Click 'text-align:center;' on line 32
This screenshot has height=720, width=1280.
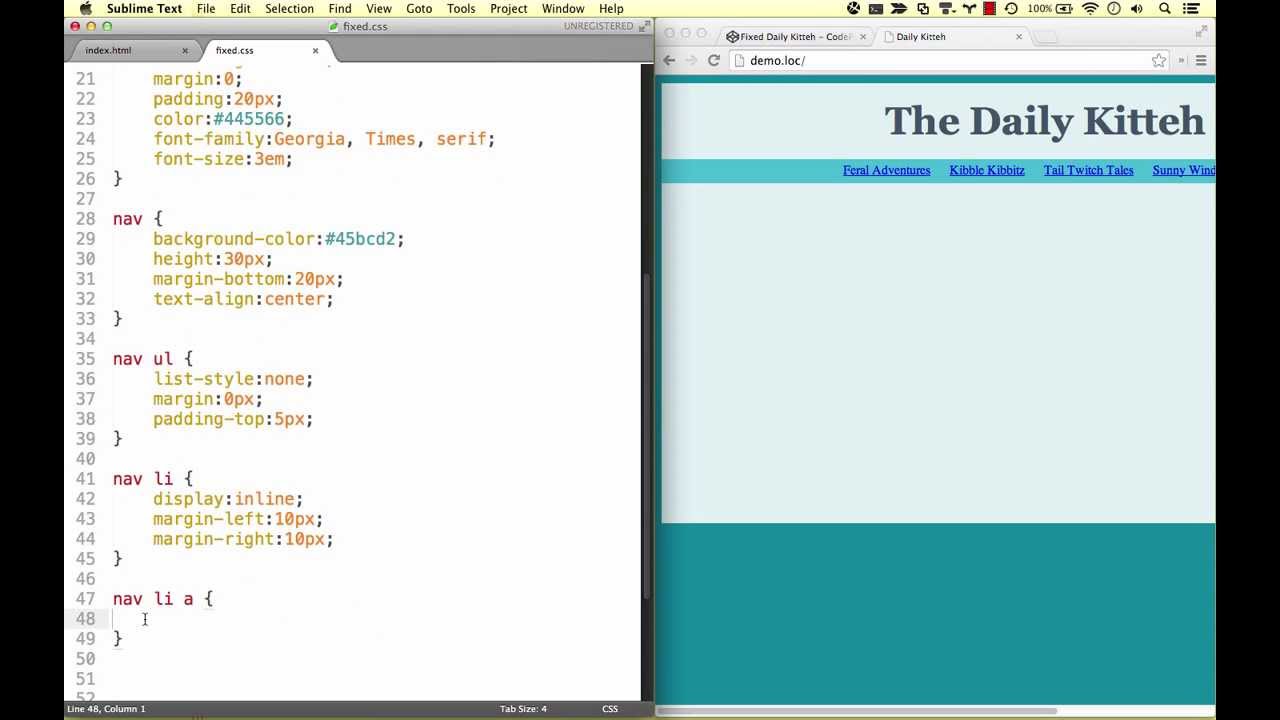[243, 299]
